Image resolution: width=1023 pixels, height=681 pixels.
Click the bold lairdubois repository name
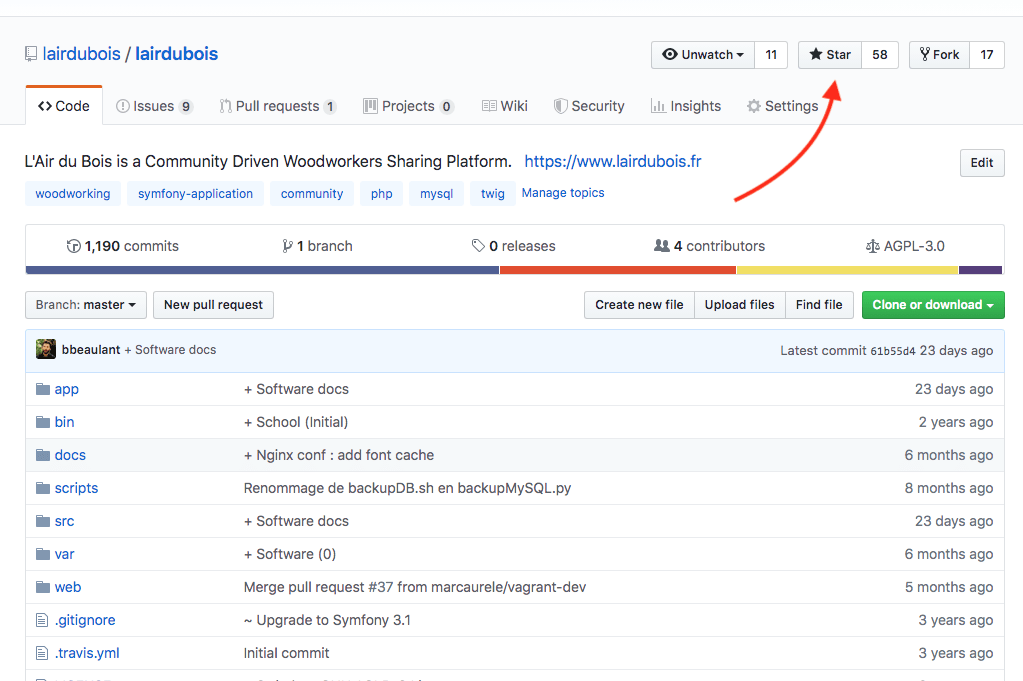point(177,54)
